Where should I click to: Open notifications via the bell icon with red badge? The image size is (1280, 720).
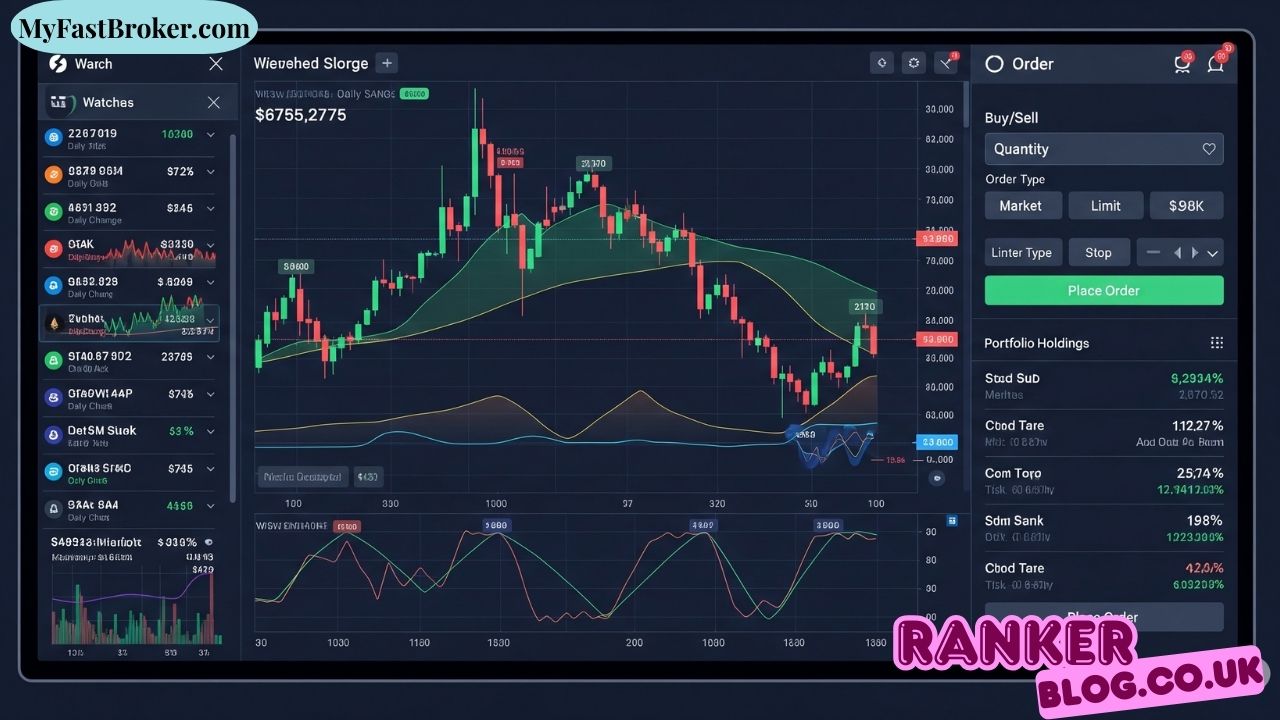pos(1216,63)
